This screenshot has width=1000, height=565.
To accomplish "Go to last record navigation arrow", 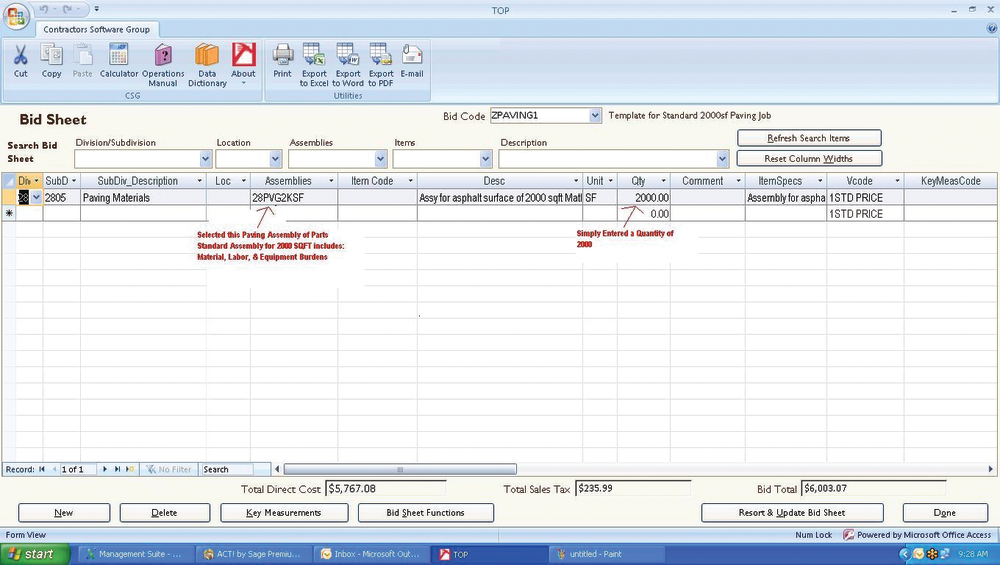I will [117, 469].
